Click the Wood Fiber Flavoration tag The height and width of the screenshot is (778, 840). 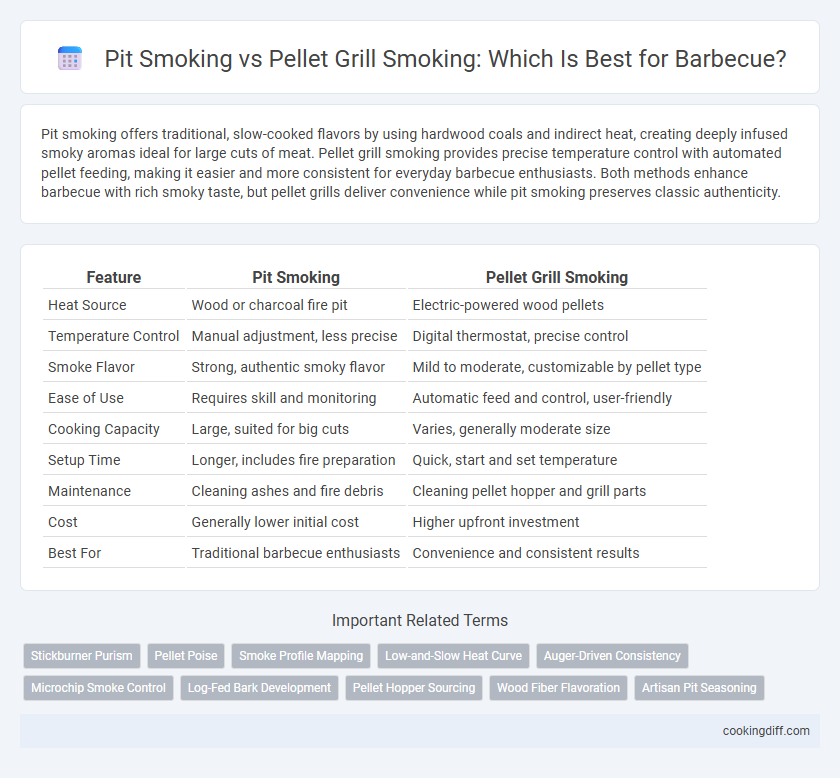[x=558, y=688]
